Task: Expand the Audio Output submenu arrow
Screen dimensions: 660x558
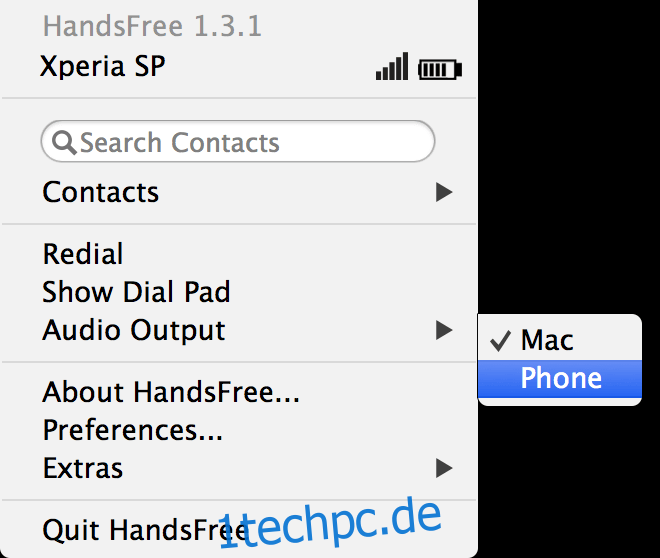Action: (x=444, y=330)
